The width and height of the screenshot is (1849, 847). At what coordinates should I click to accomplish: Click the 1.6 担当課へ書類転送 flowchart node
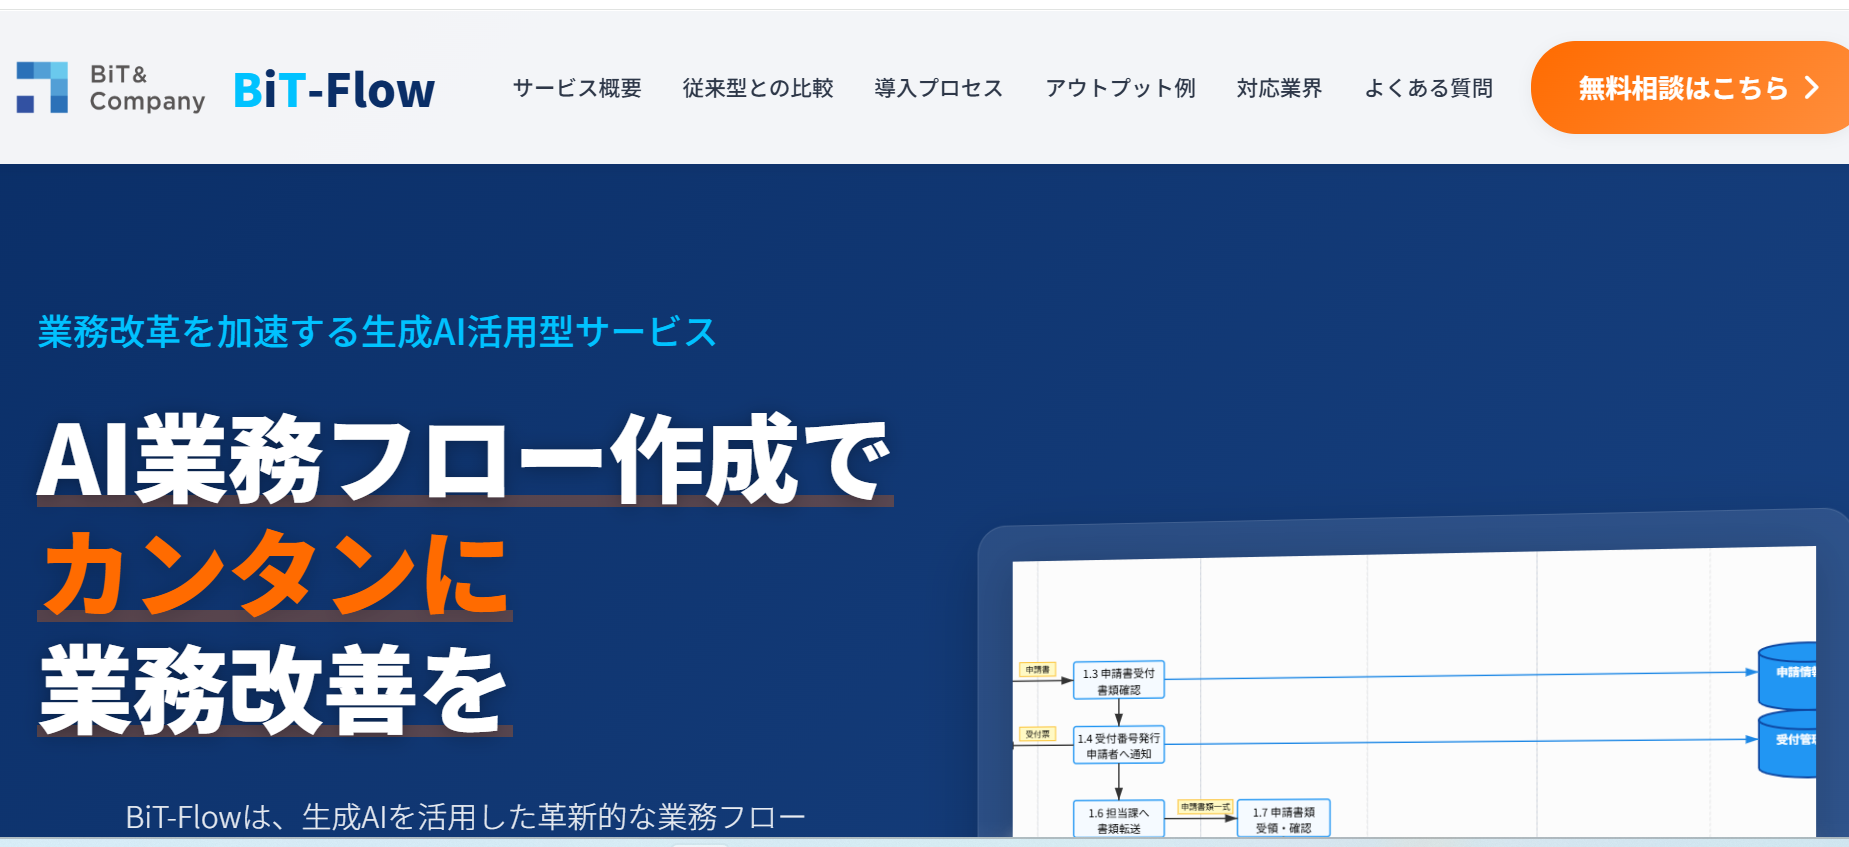pos(1118,819)
